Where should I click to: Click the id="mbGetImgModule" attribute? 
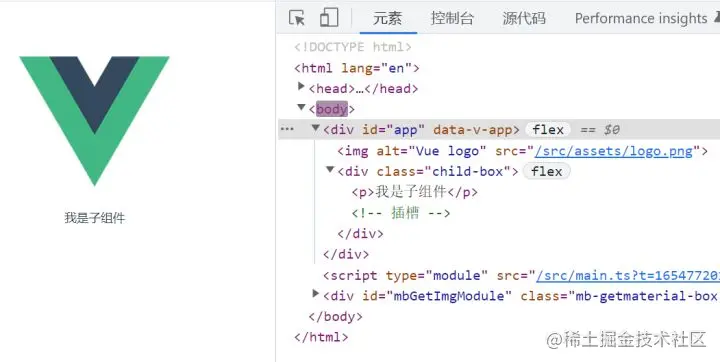437,296
